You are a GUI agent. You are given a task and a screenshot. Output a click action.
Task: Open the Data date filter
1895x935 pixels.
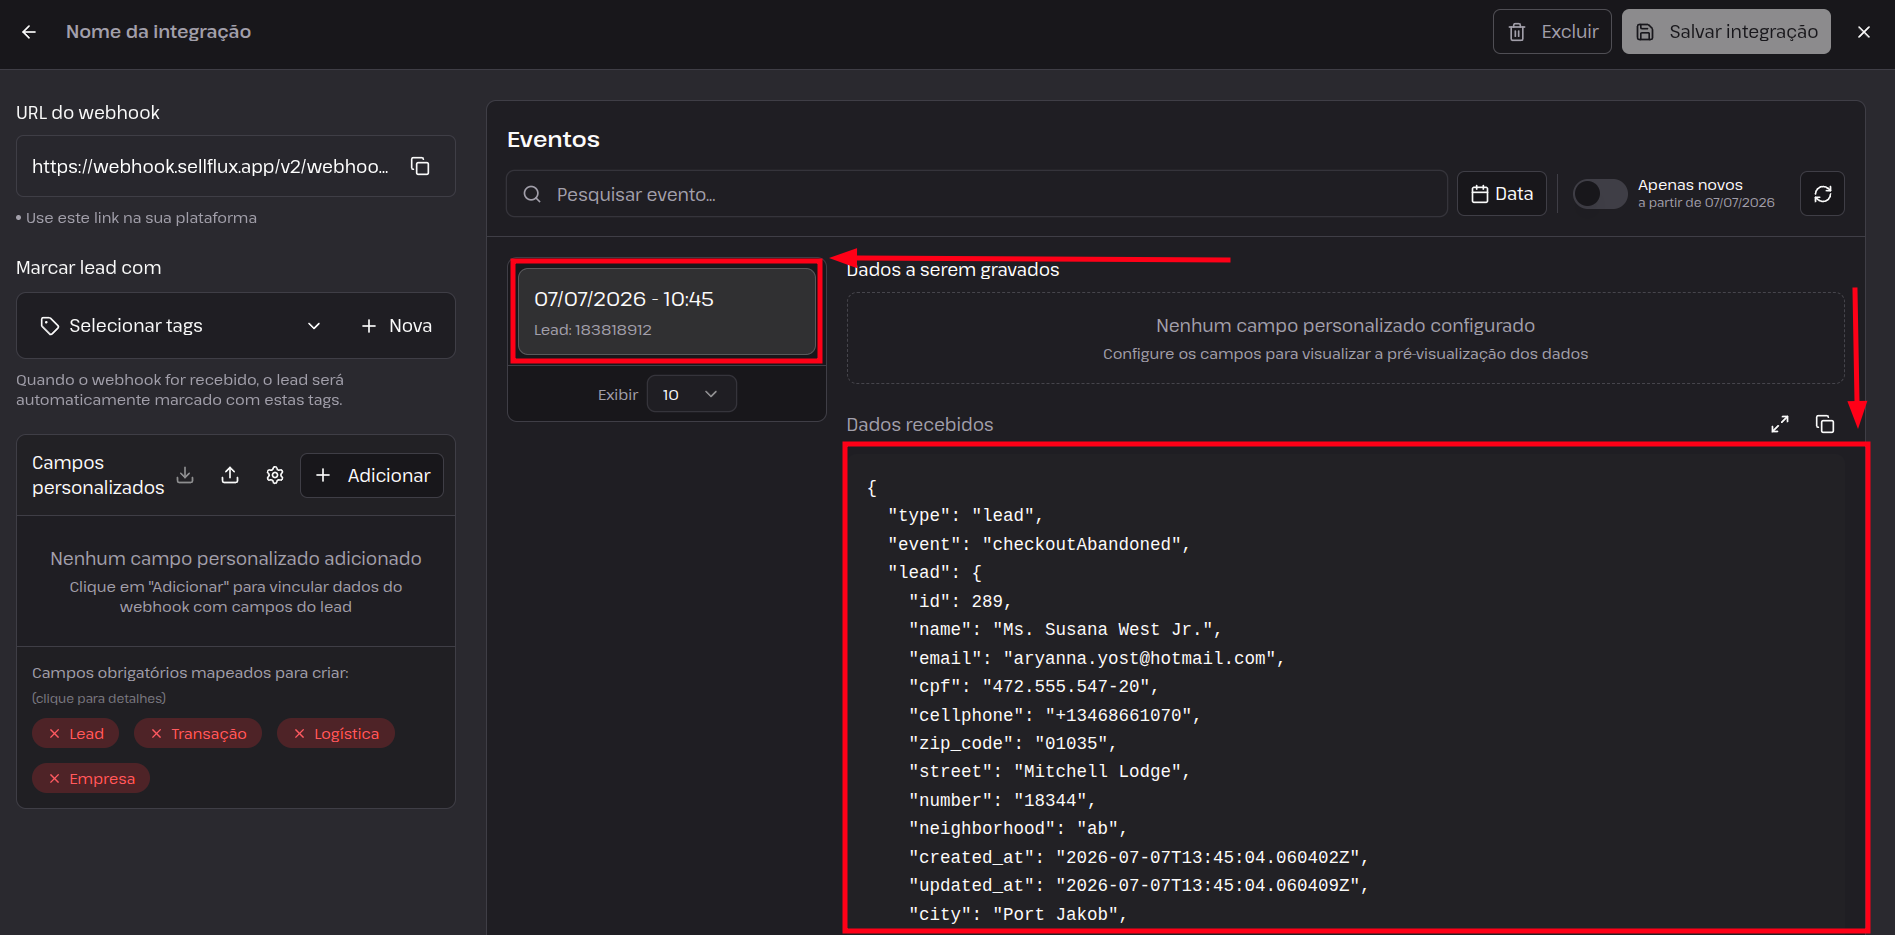click(1502, 194)
